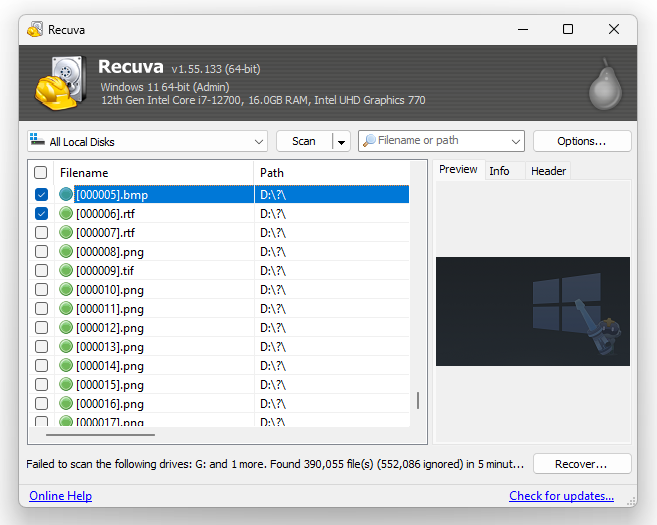This screenshot has height=525, width=657.
Task: Check the [000016].png checkbox
Action: click(41, 403)
